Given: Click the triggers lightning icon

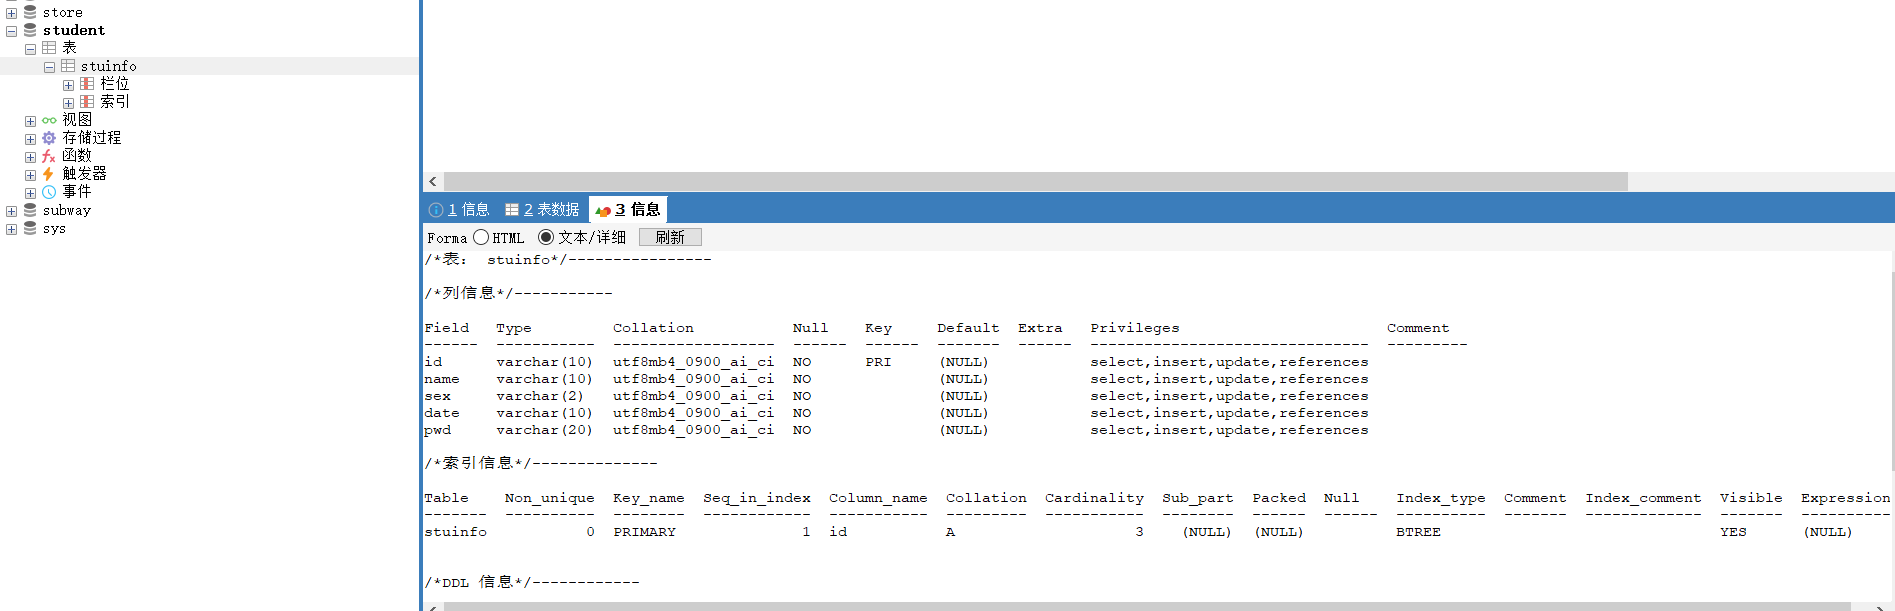Looking at the screenshot, I should click(48, 174).
